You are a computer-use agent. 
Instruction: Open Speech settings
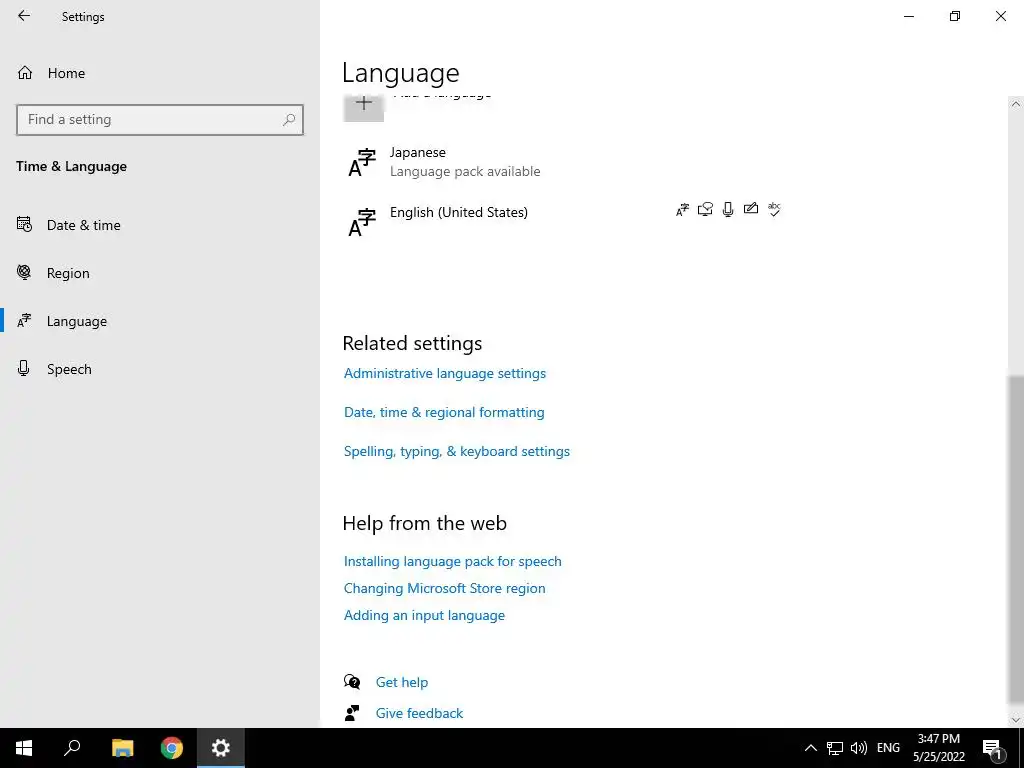[x=69, y=370]
